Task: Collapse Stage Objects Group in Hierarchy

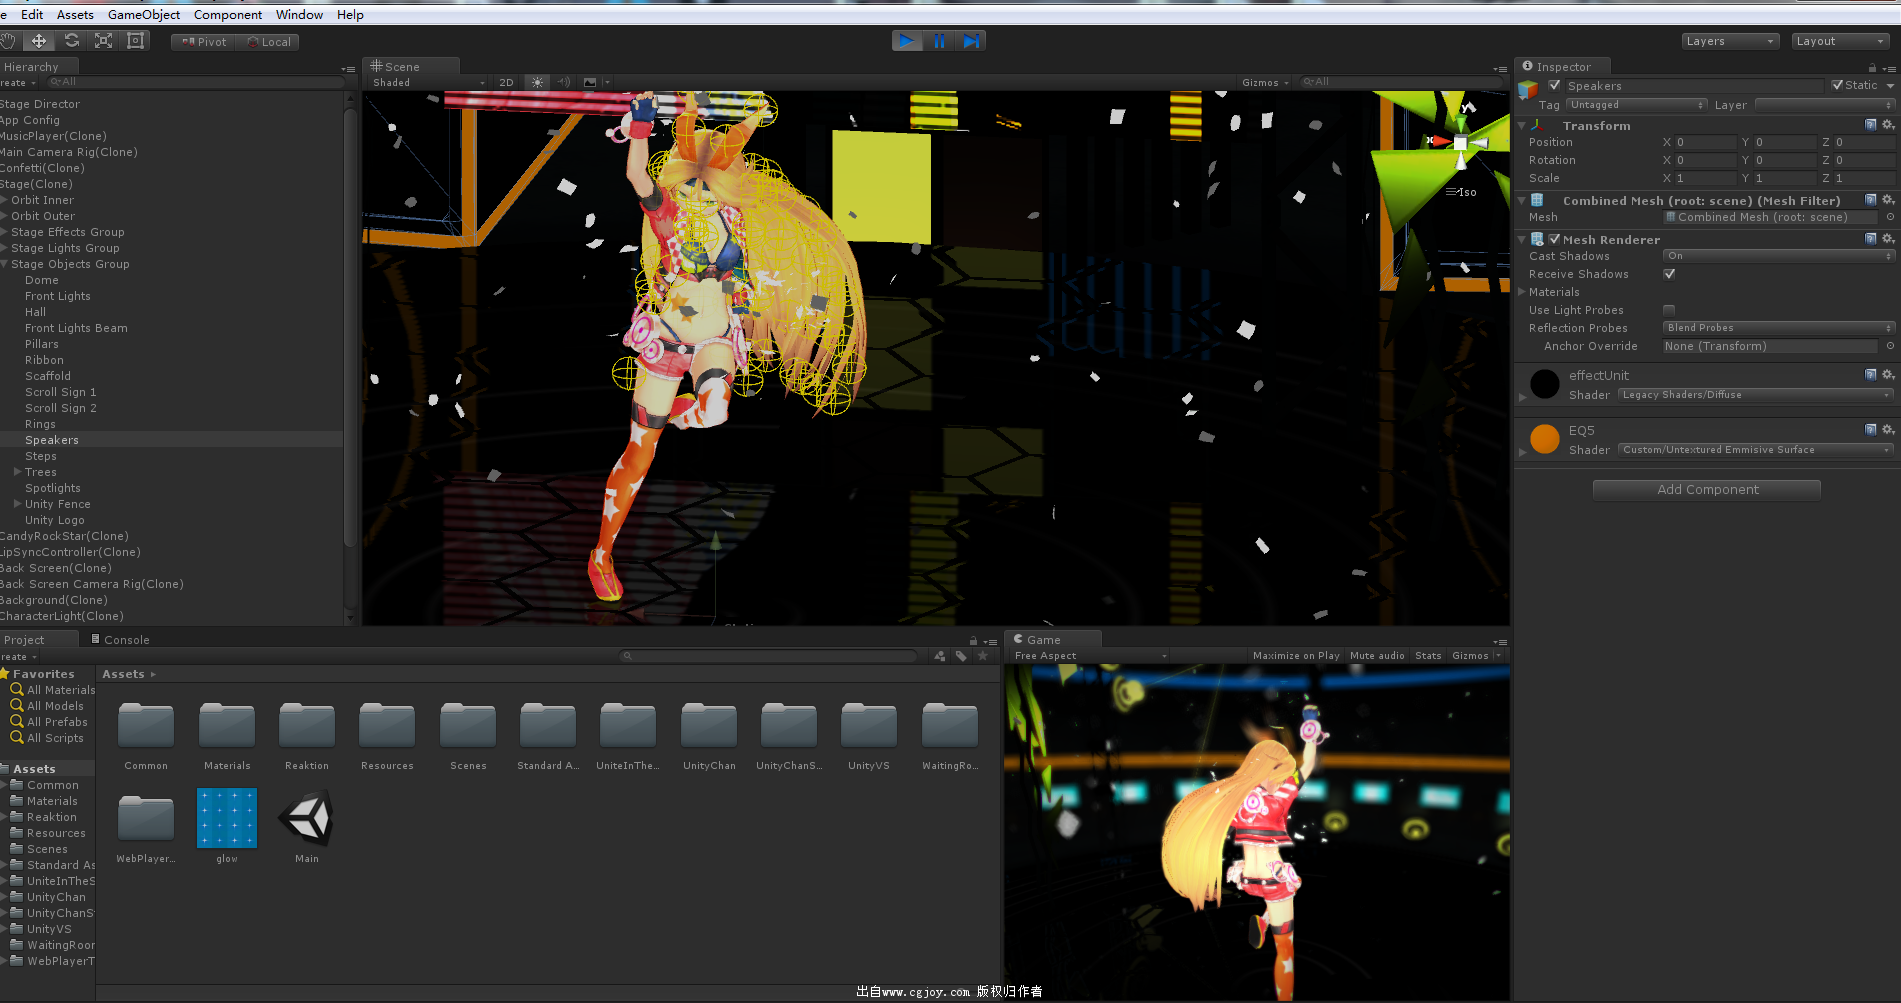Action: point(5,264)
